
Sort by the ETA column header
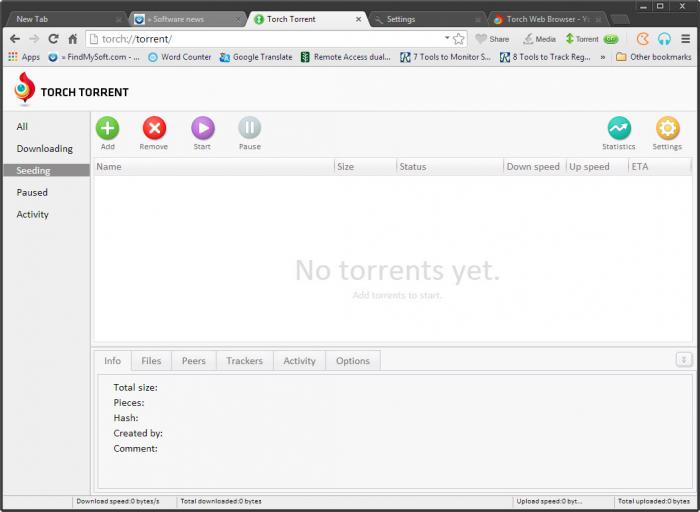coord(660,167)
